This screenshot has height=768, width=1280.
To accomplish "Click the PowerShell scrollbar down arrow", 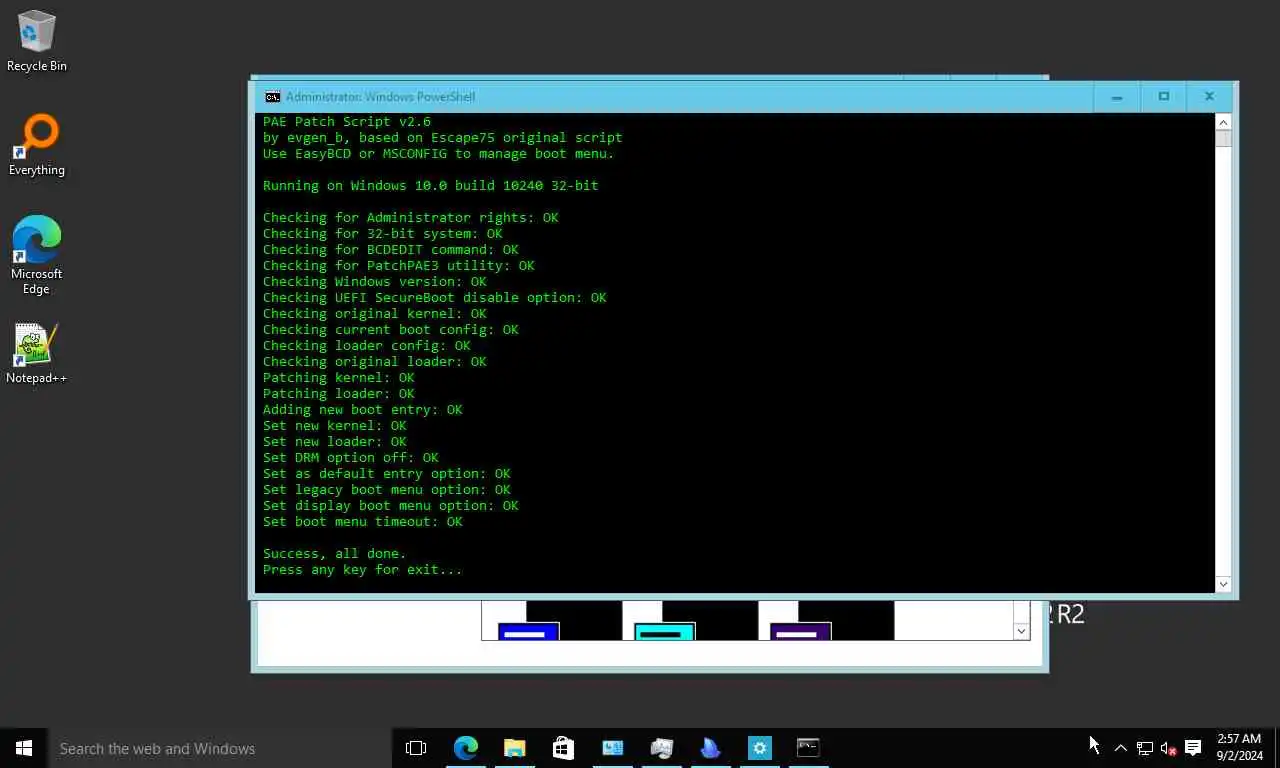I will click(x=1223, y=584).
